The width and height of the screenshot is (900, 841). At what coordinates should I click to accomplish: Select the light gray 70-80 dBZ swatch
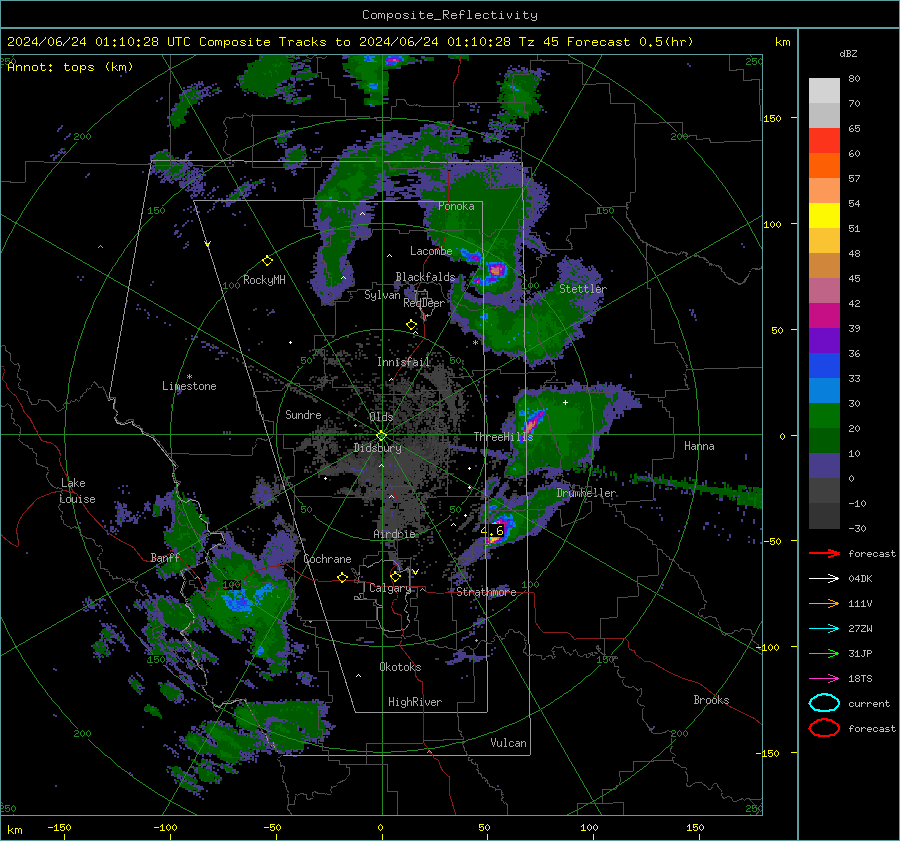tap(824, 90)
